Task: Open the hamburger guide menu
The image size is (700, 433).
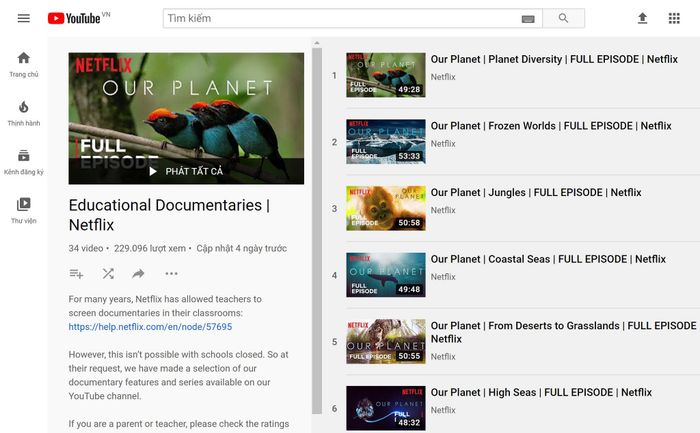Action: point(24,19)
